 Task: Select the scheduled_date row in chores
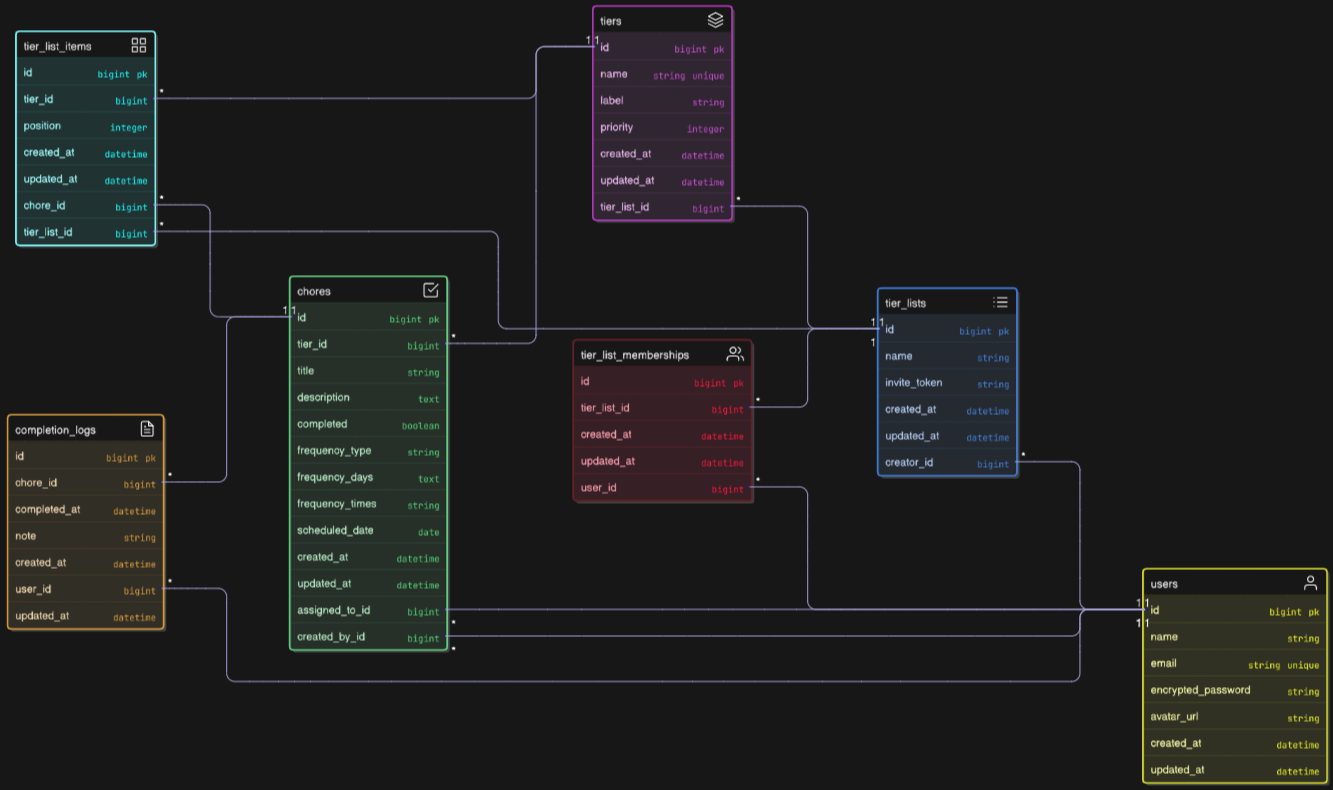pyautogui.click(x=369, y=531)
